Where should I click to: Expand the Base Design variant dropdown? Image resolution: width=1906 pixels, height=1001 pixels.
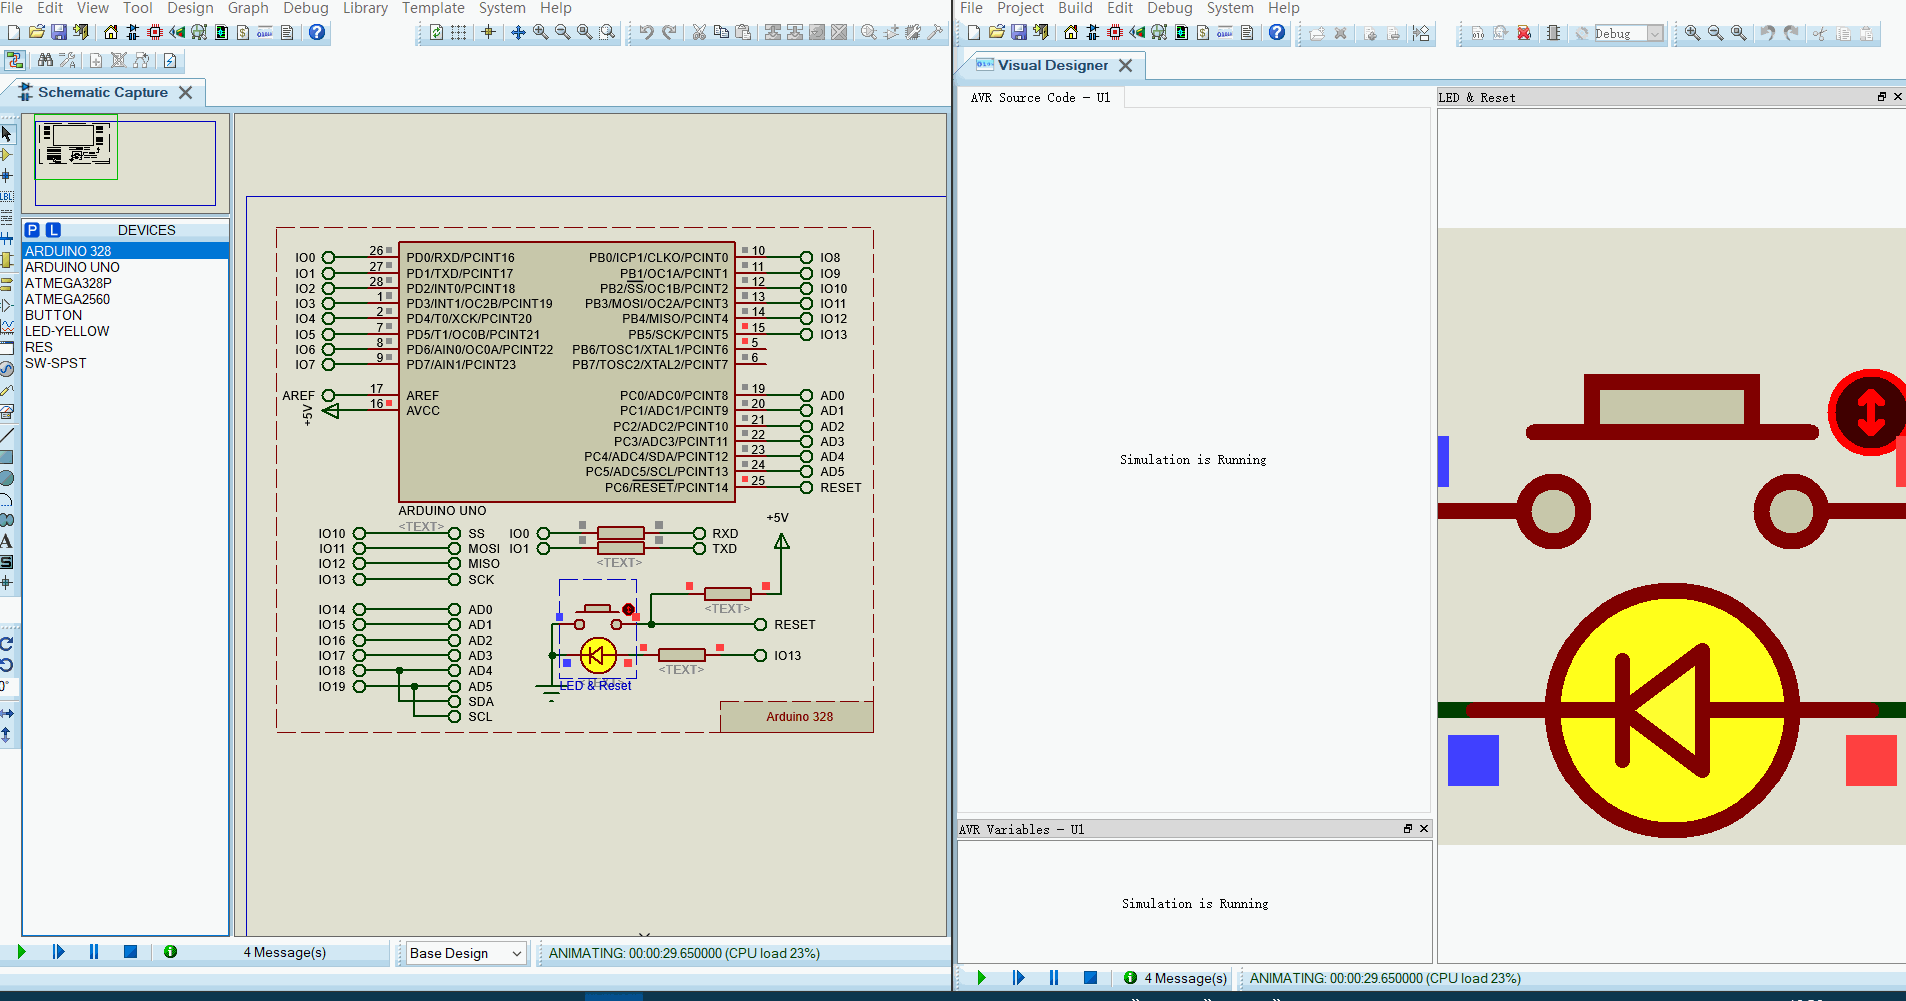point(516,953)
